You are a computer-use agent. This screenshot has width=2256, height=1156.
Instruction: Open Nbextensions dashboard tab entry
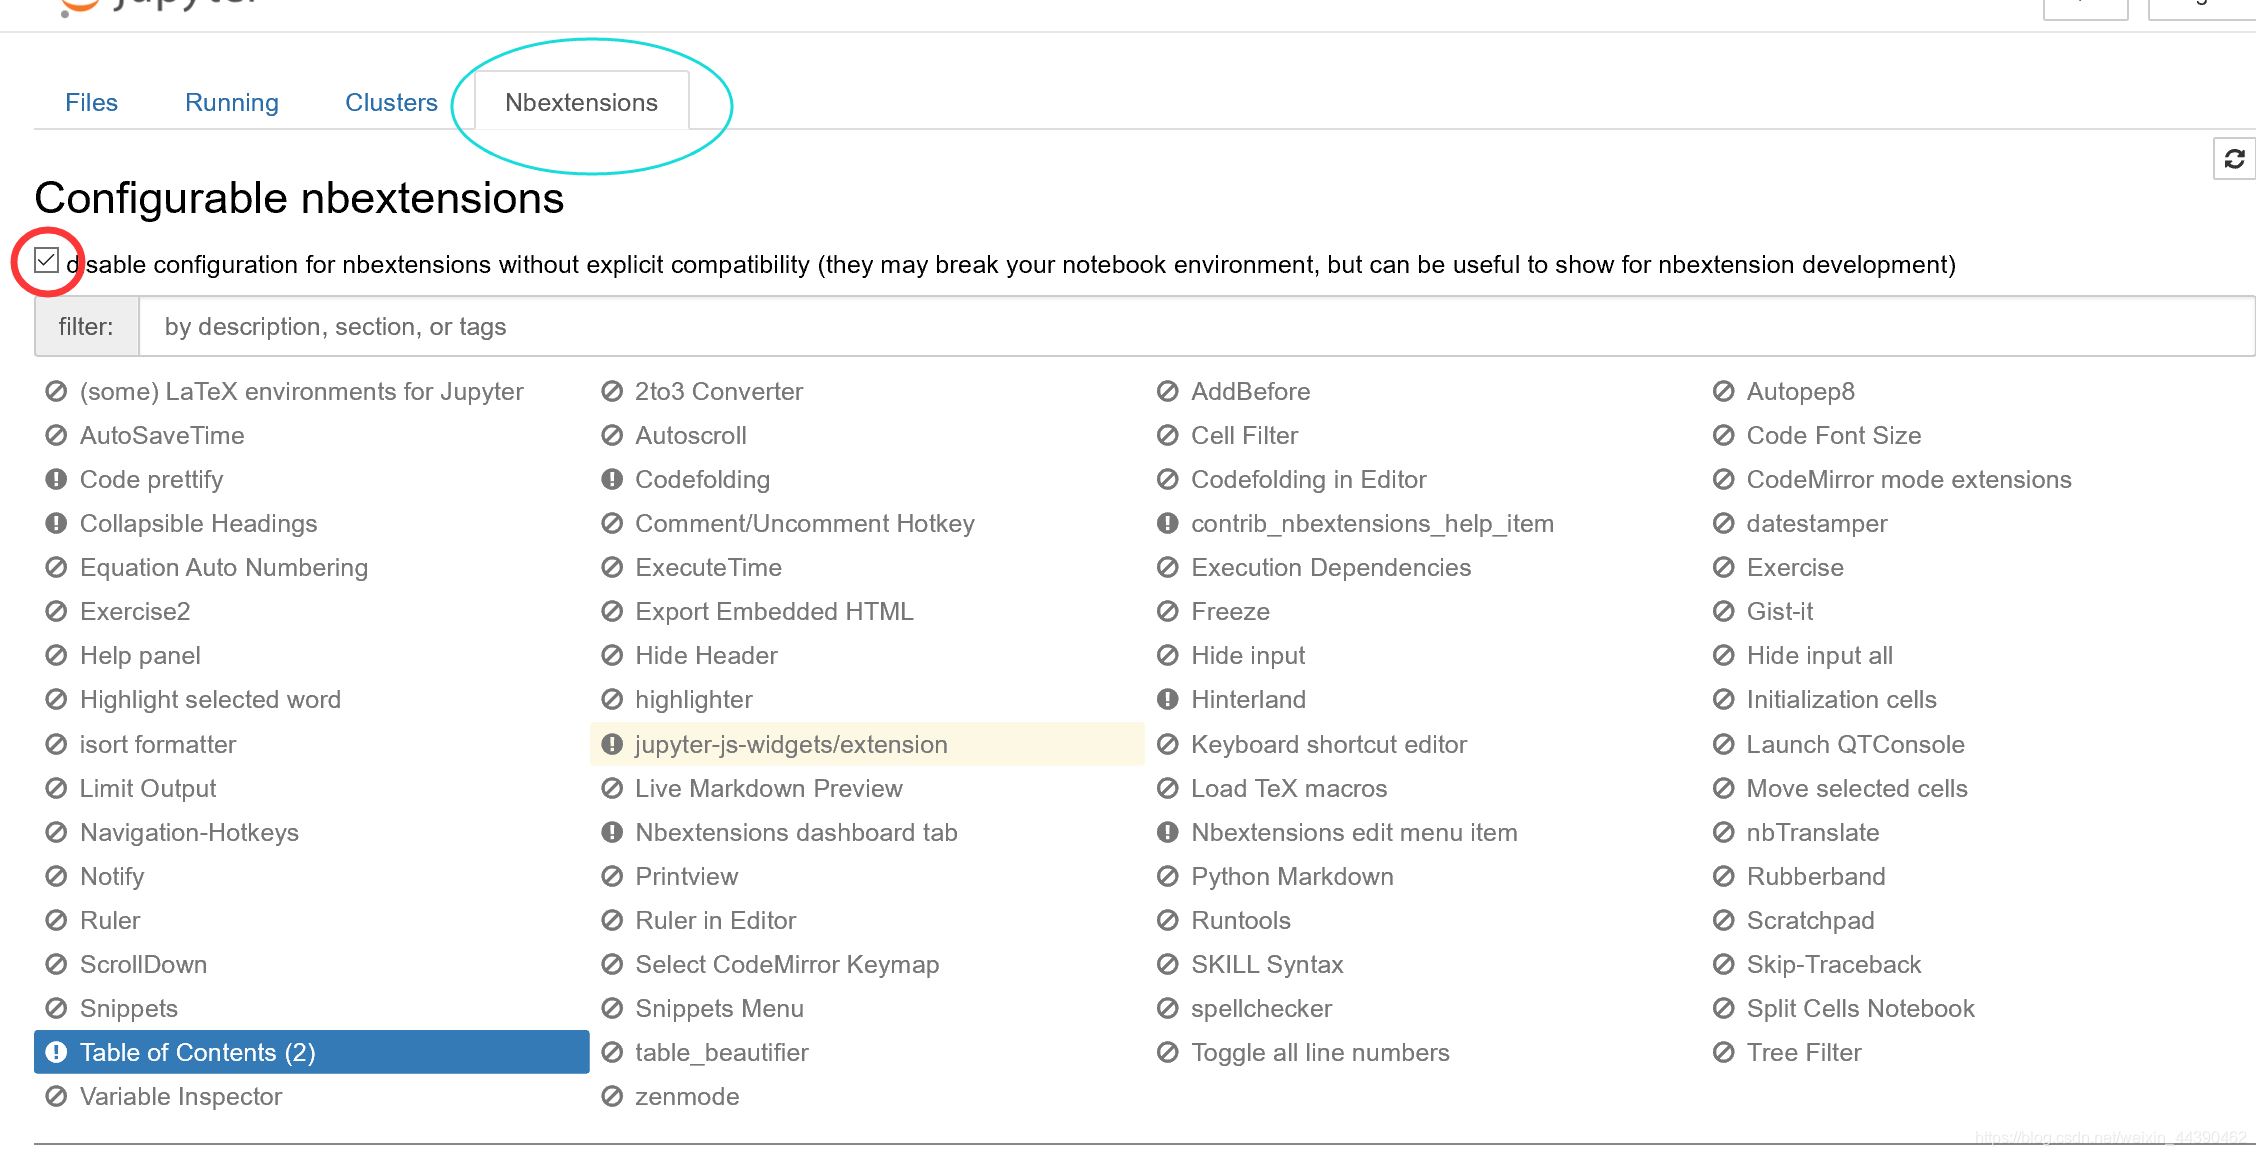796,833
